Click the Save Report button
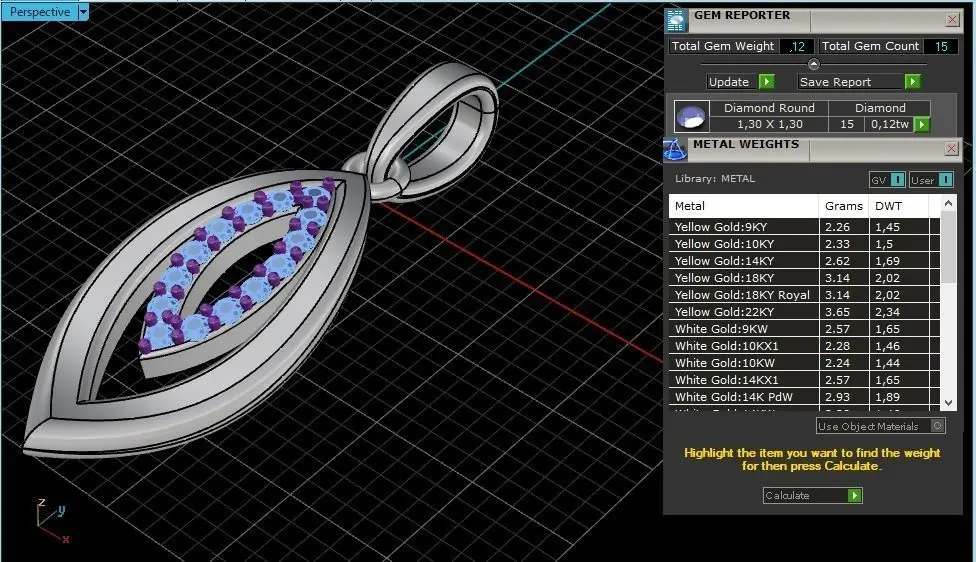976x562 pixels. (x=851, y=82)
